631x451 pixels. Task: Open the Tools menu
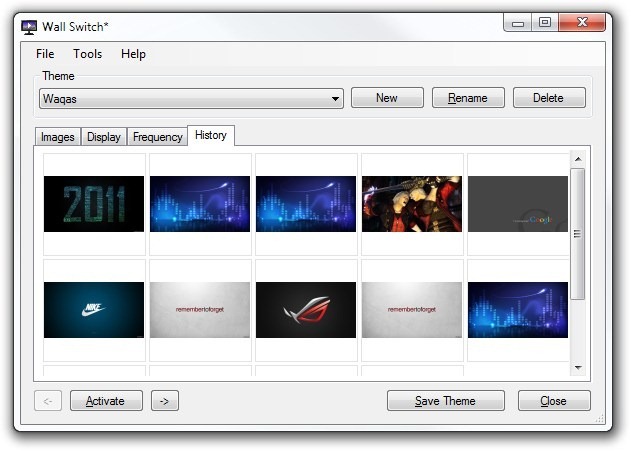pos(87,54)
